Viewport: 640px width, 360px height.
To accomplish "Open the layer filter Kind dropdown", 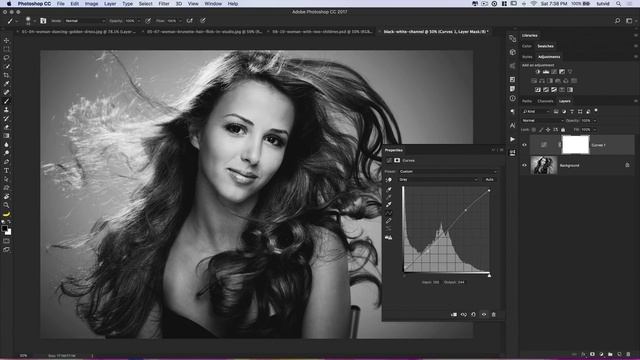I will click(x=536, y=111).
